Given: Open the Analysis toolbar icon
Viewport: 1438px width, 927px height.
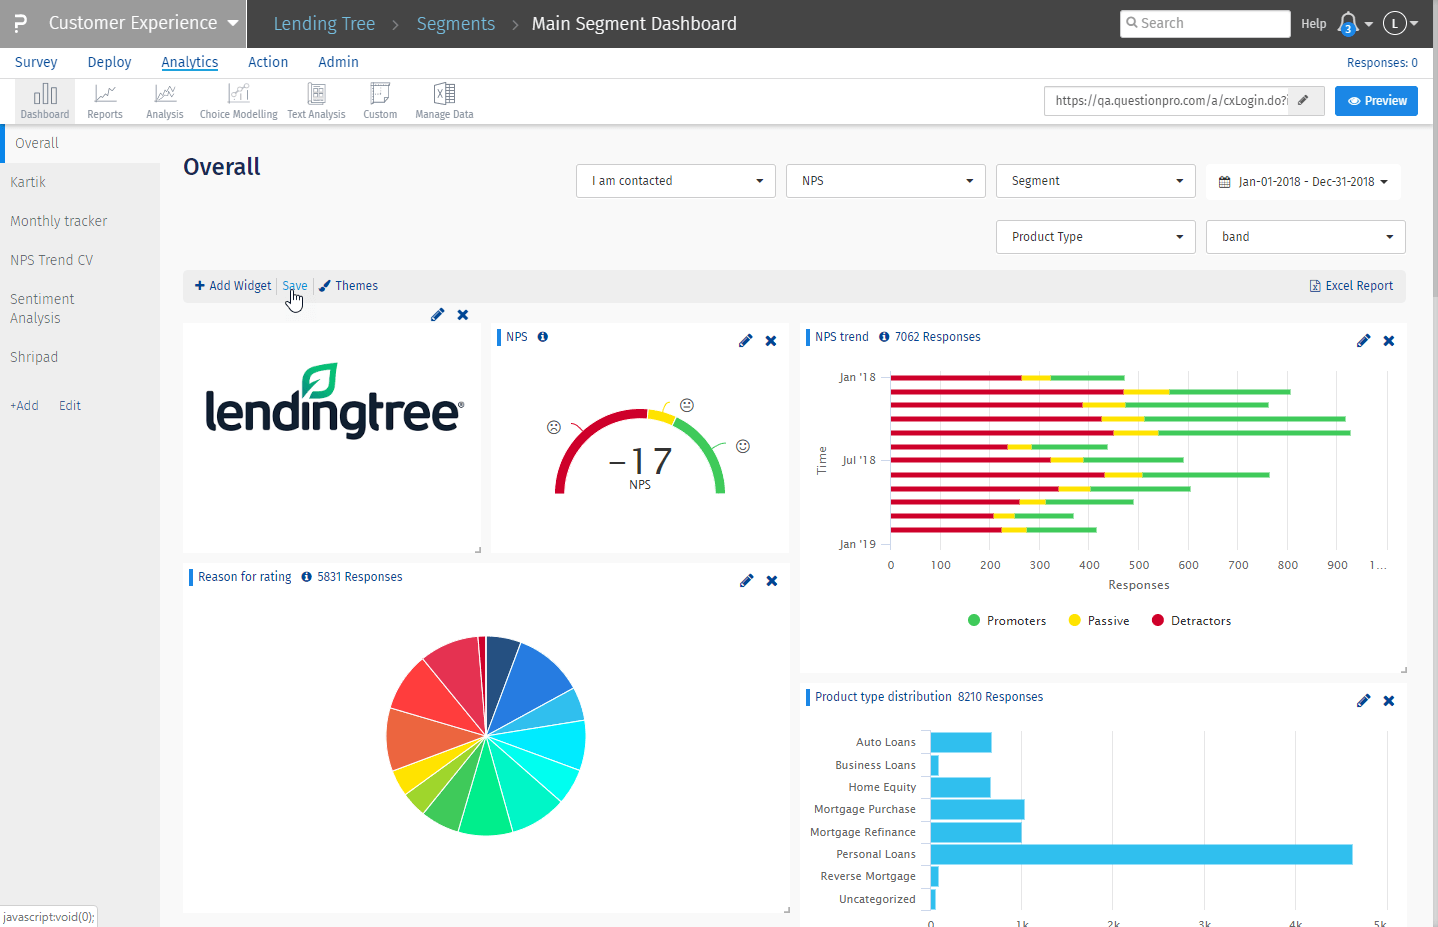Looking at the screenshot, I should click(x=165, y=101).
